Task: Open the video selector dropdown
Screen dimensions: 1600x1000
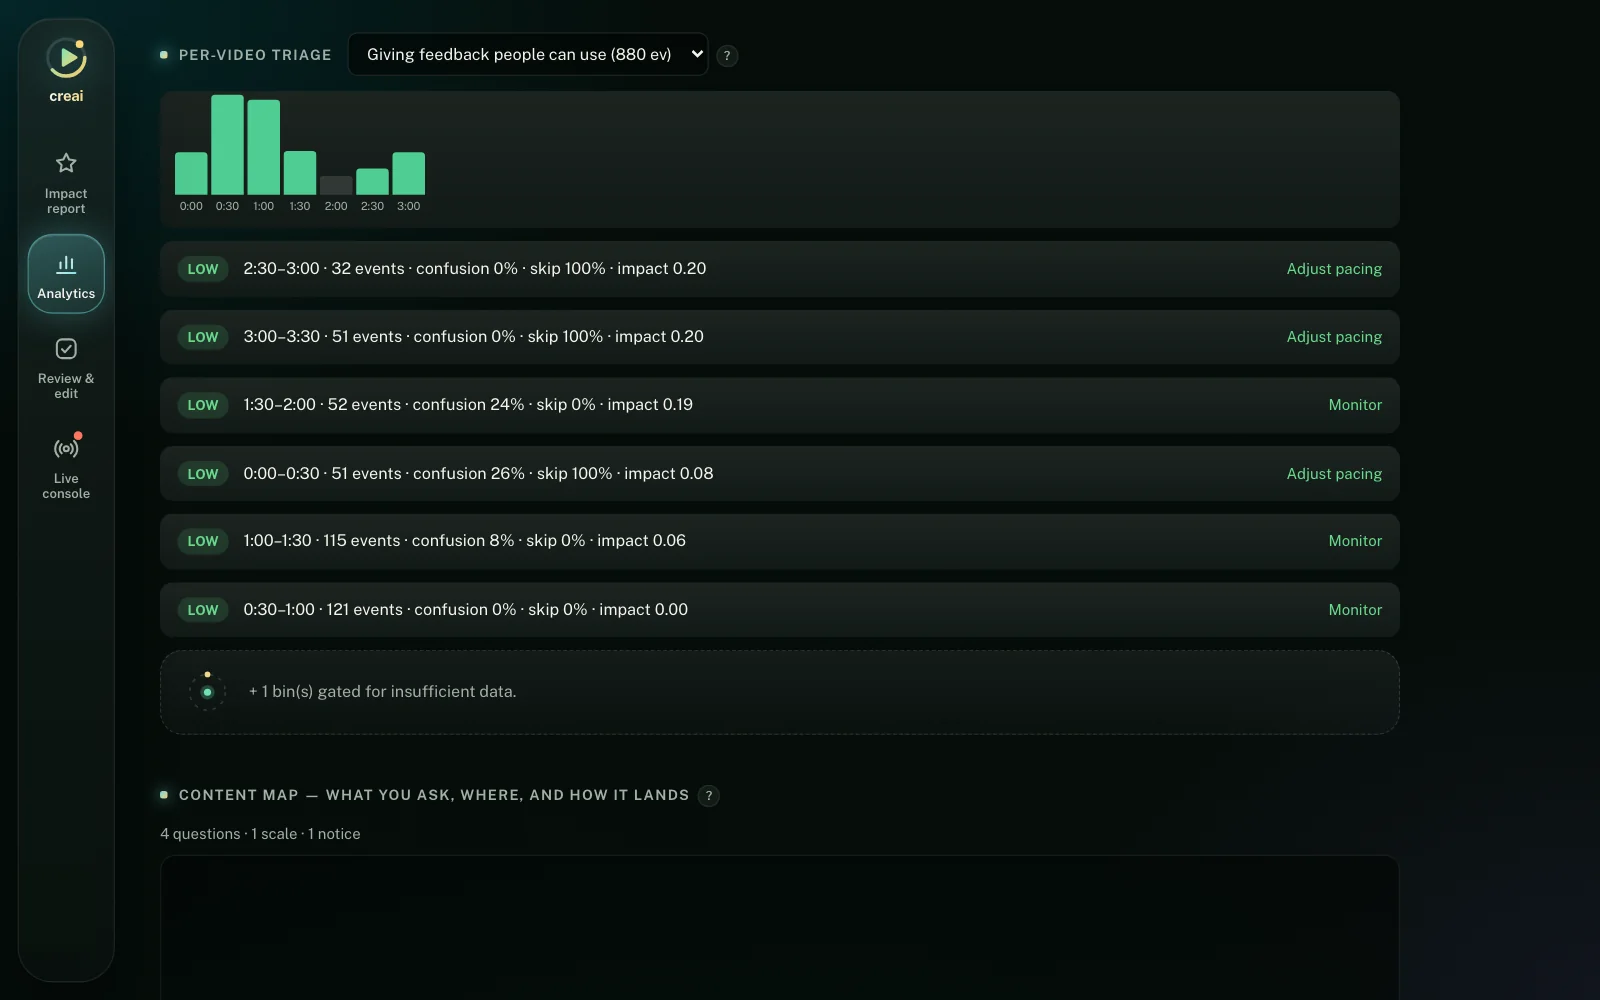Action: pyautogui.click(x=528, y=54)
